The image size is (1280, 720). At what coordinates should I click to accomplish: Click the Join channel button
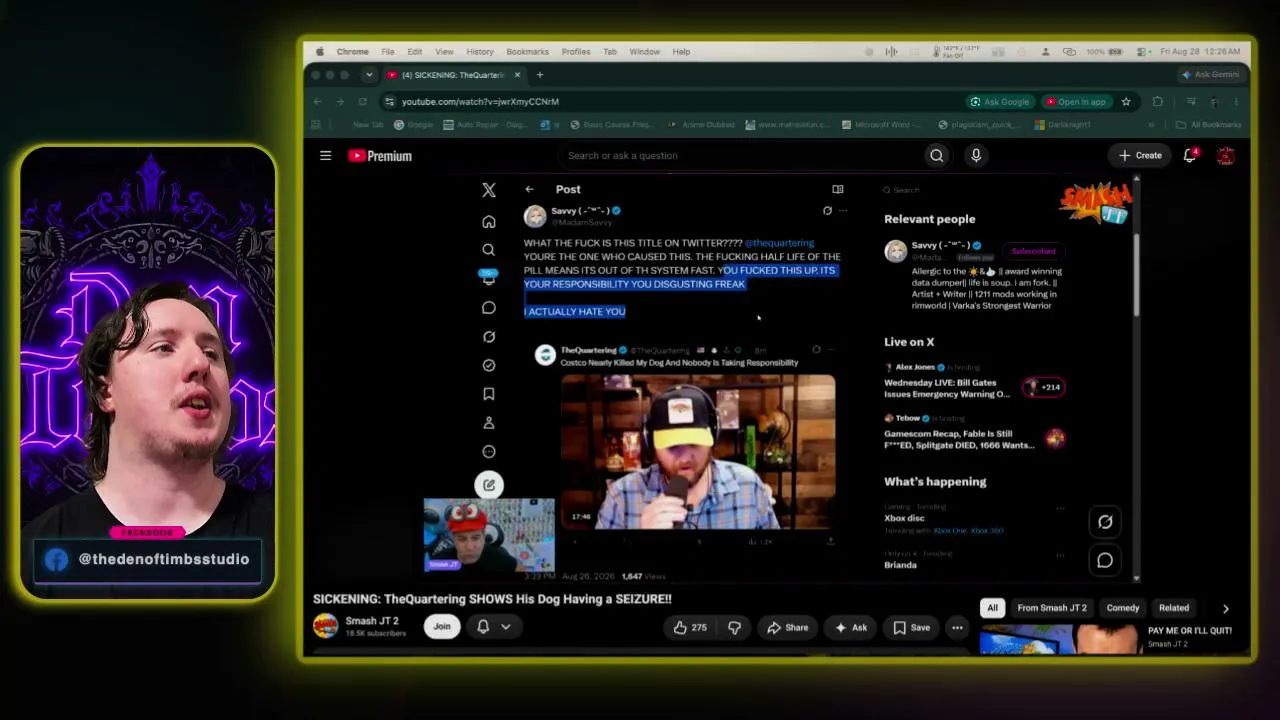pos(442,626)
